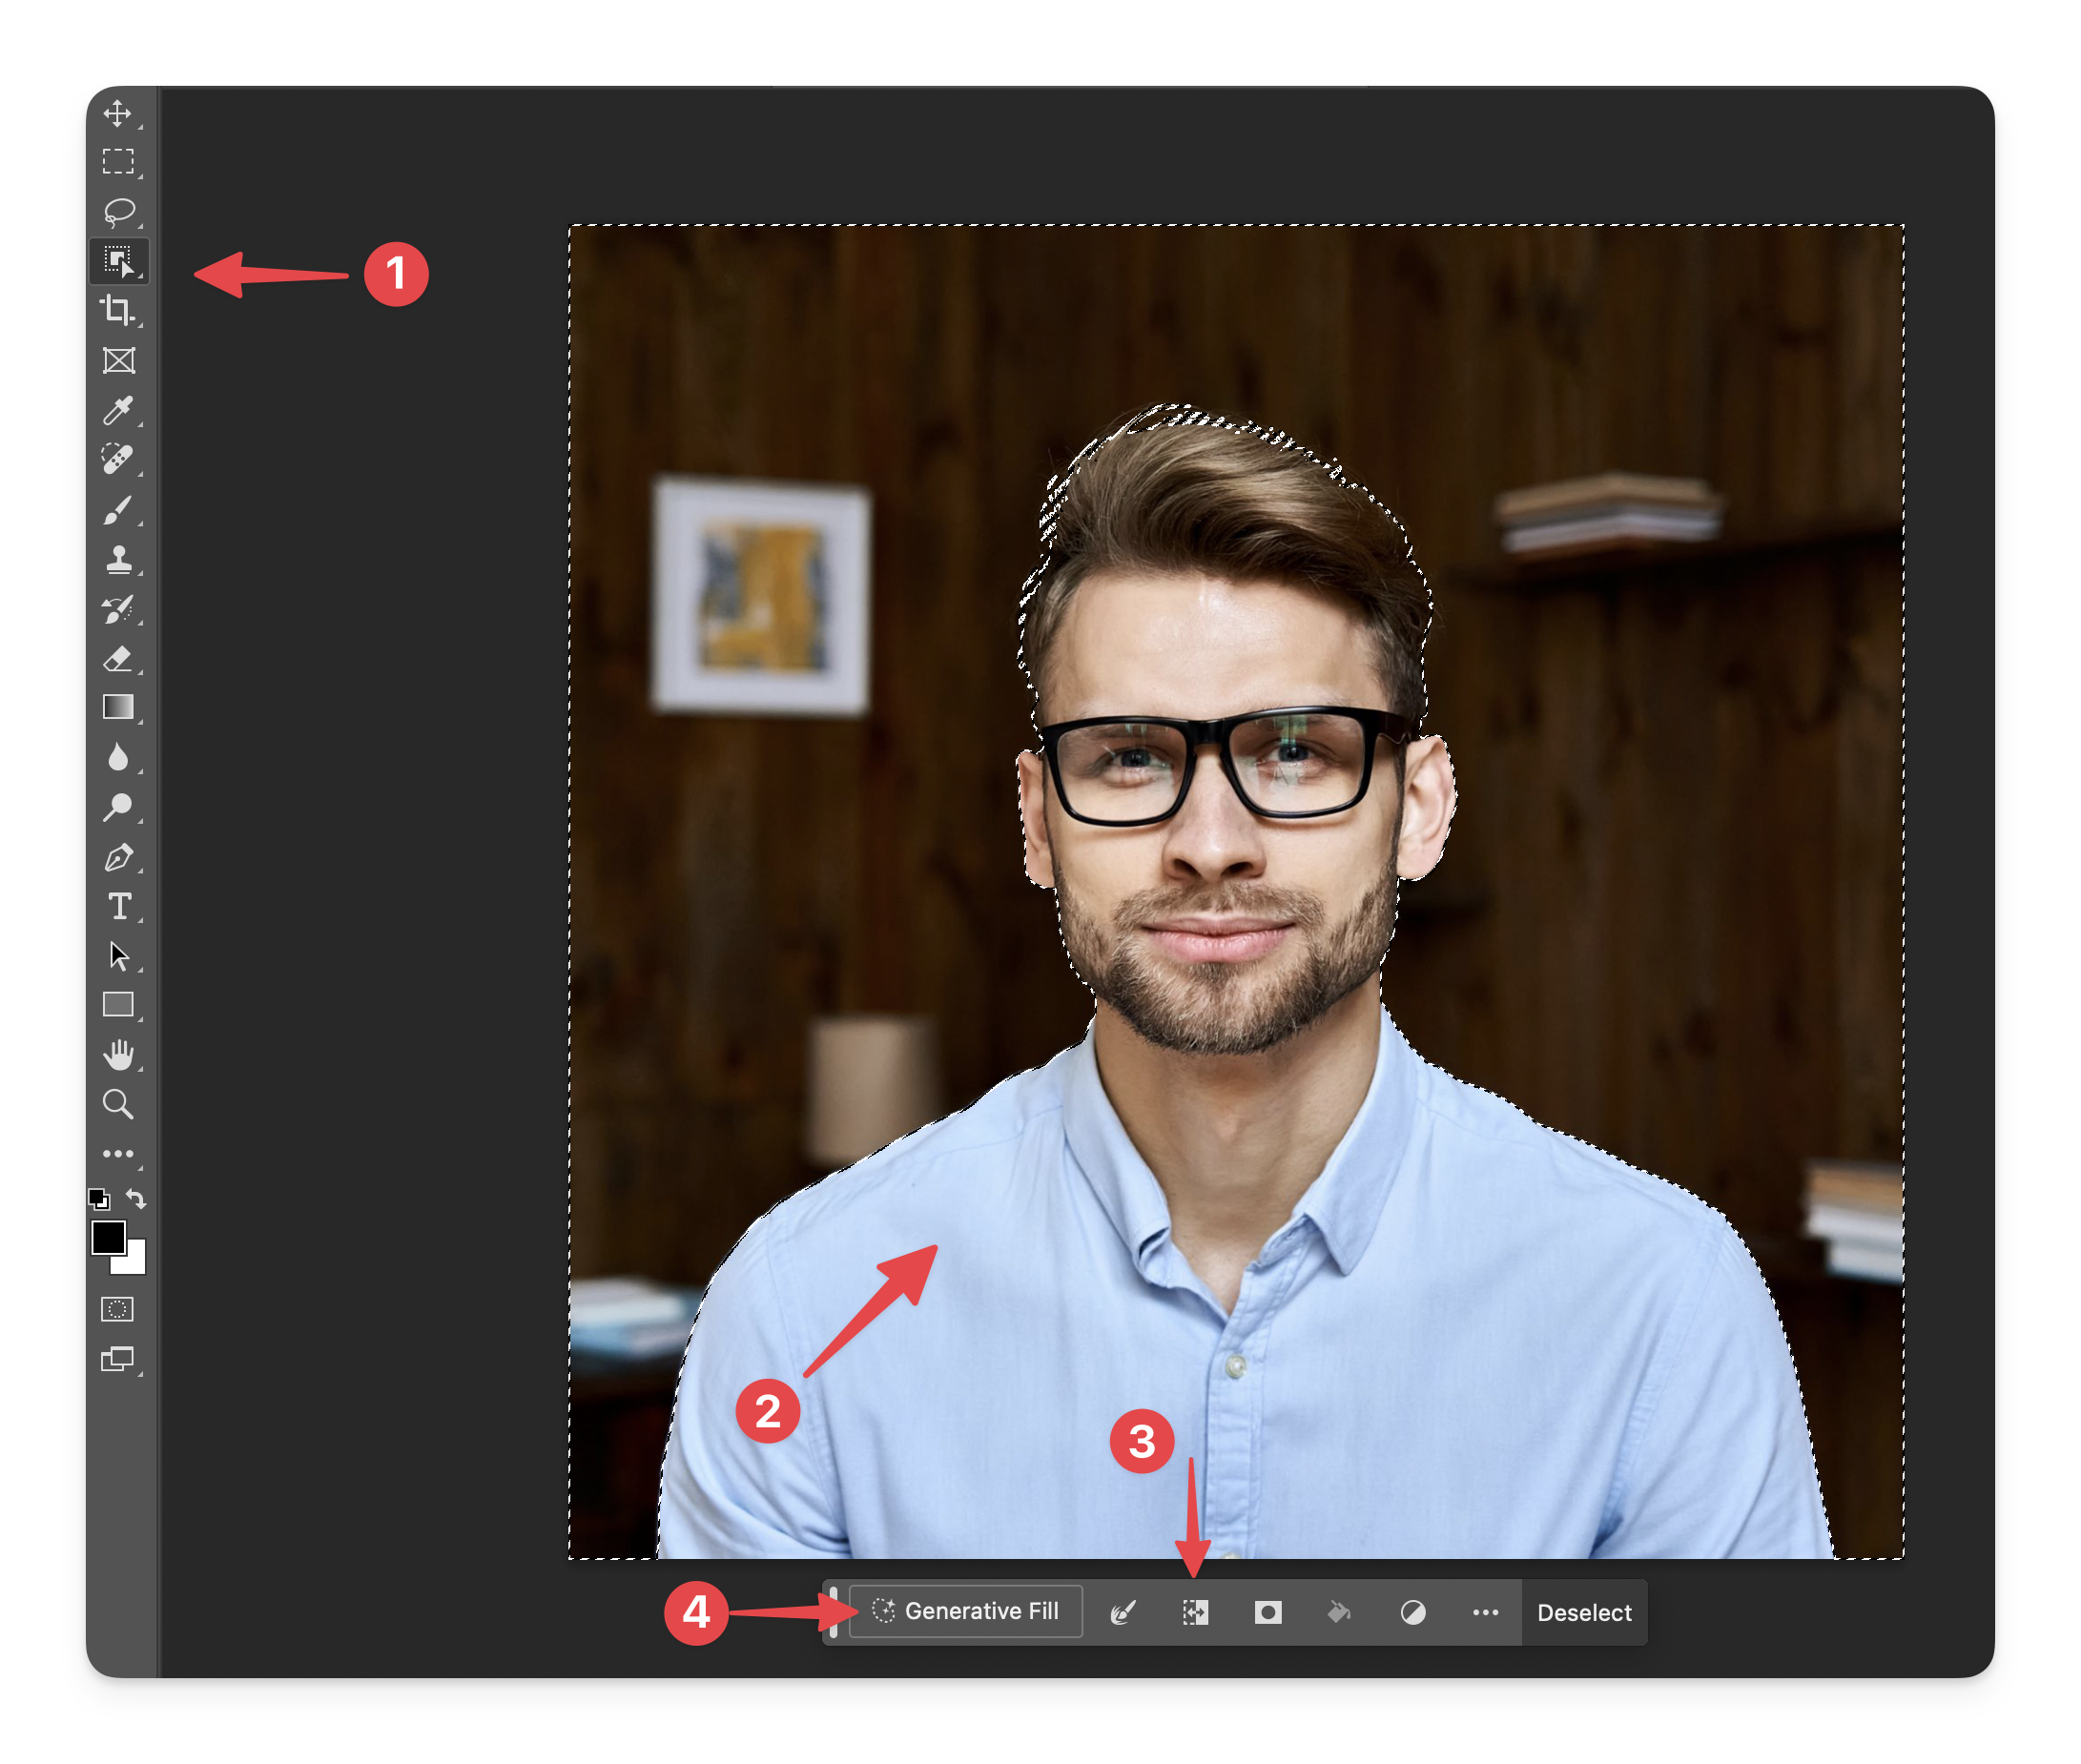Click the contextual taskbar drag handle
Viewport: 2081px width, 1764px height.
pyautogui.click(x=833, y=1611)
